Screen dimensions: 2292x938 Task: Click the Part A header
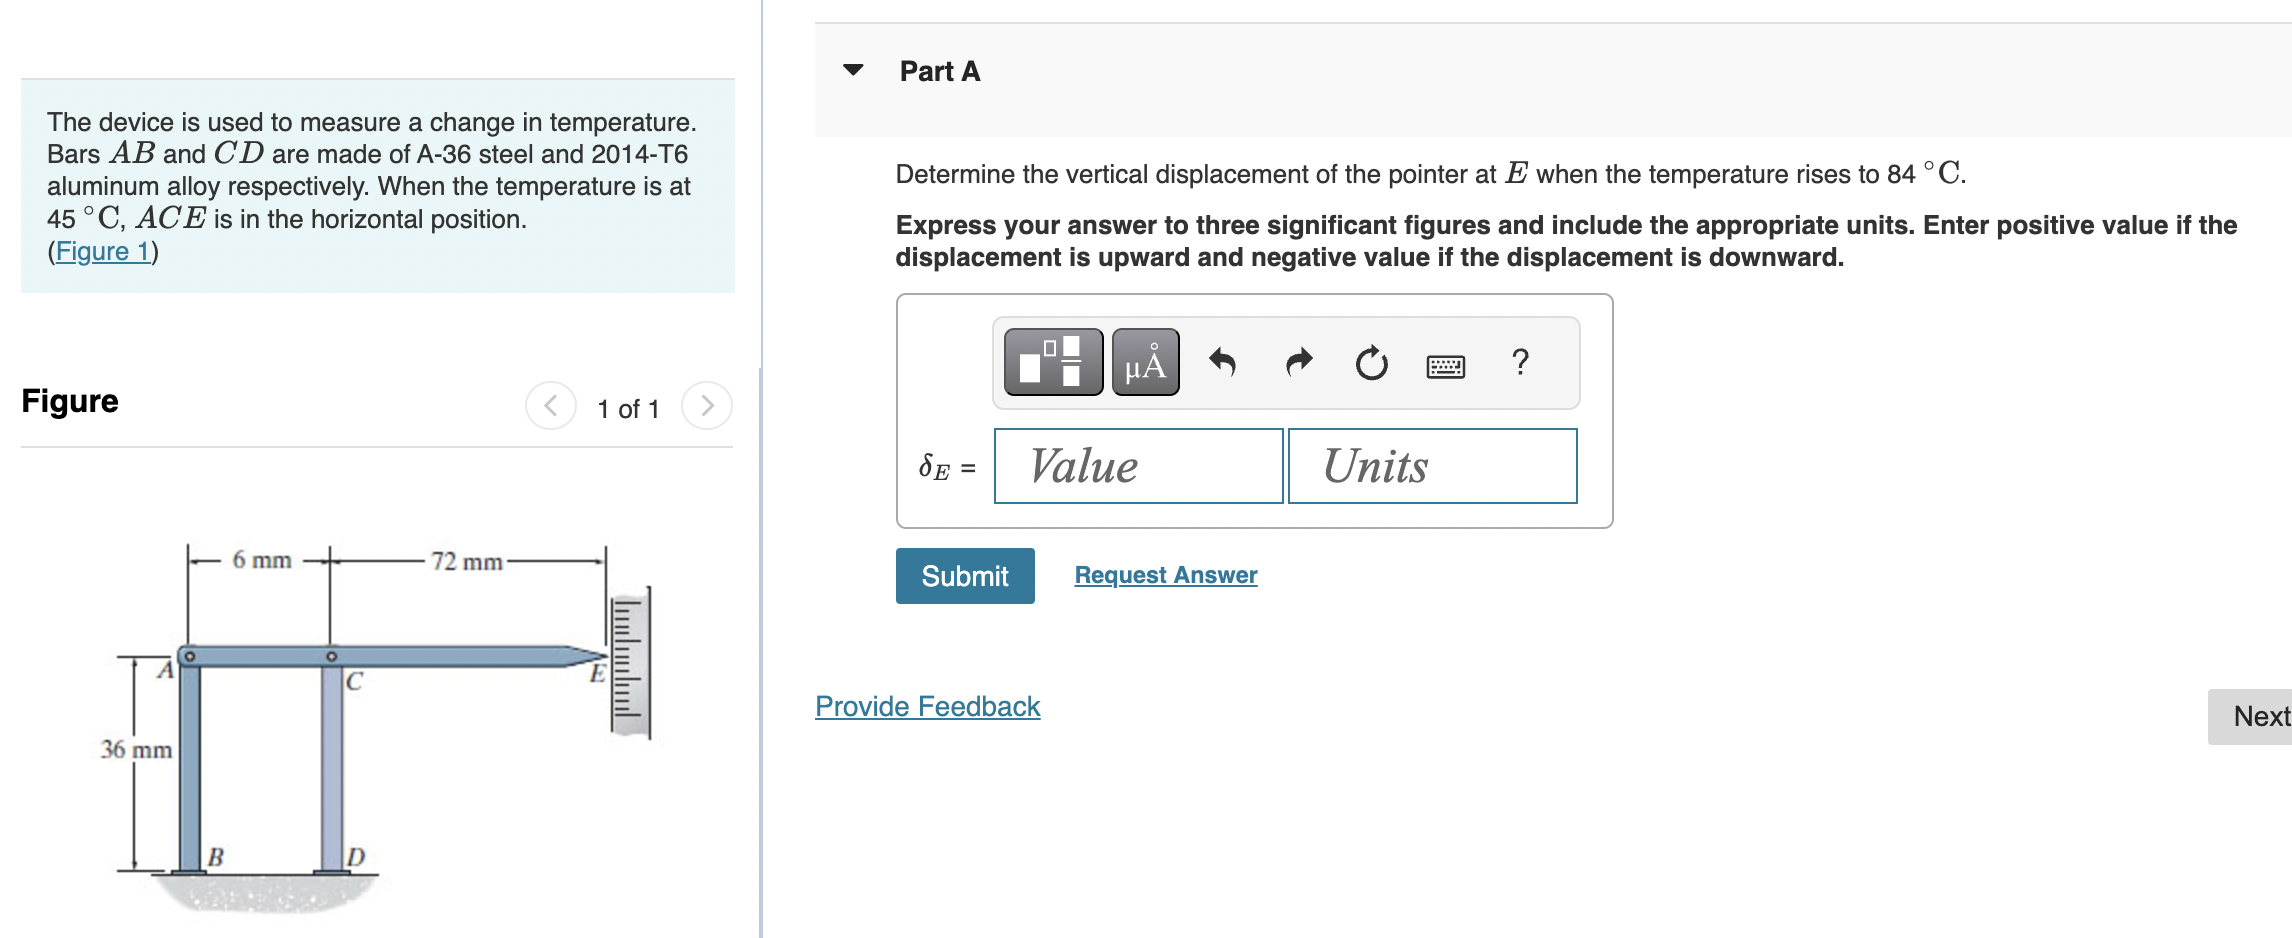coord(938,71)
